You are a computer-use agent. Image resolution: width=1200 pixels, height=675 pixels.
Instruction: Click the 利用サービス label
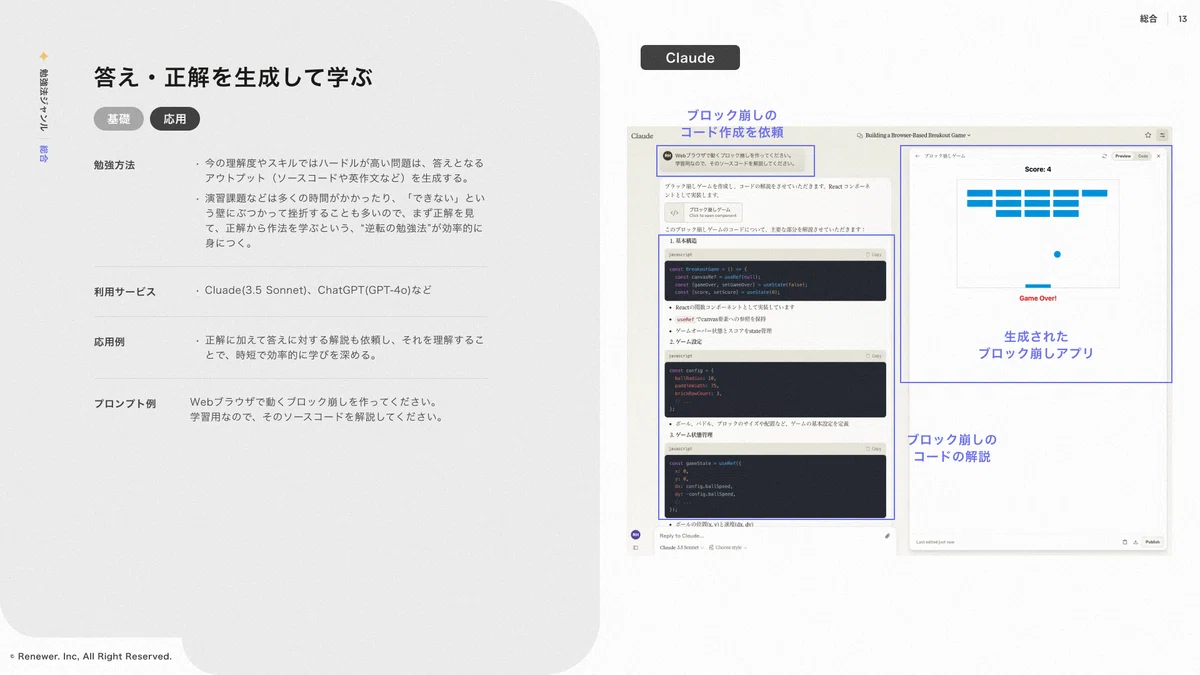[x=125, y=292]
